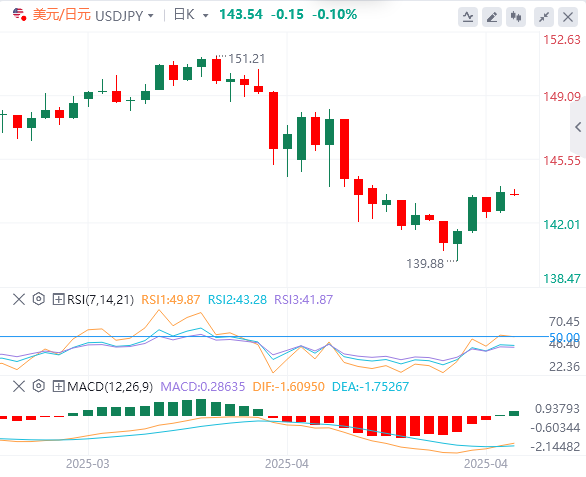Select the pencil drawing tool
The height and width of the screenshot is (477, 586).
click(492, 17)
